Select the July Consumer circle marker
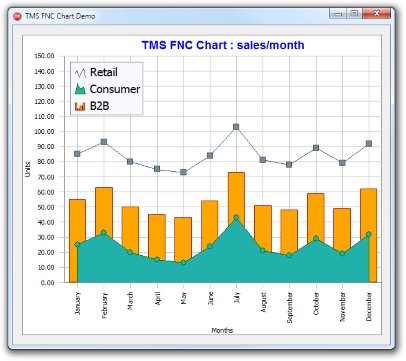This screenshot has width=406, height=361. point(236,217)
